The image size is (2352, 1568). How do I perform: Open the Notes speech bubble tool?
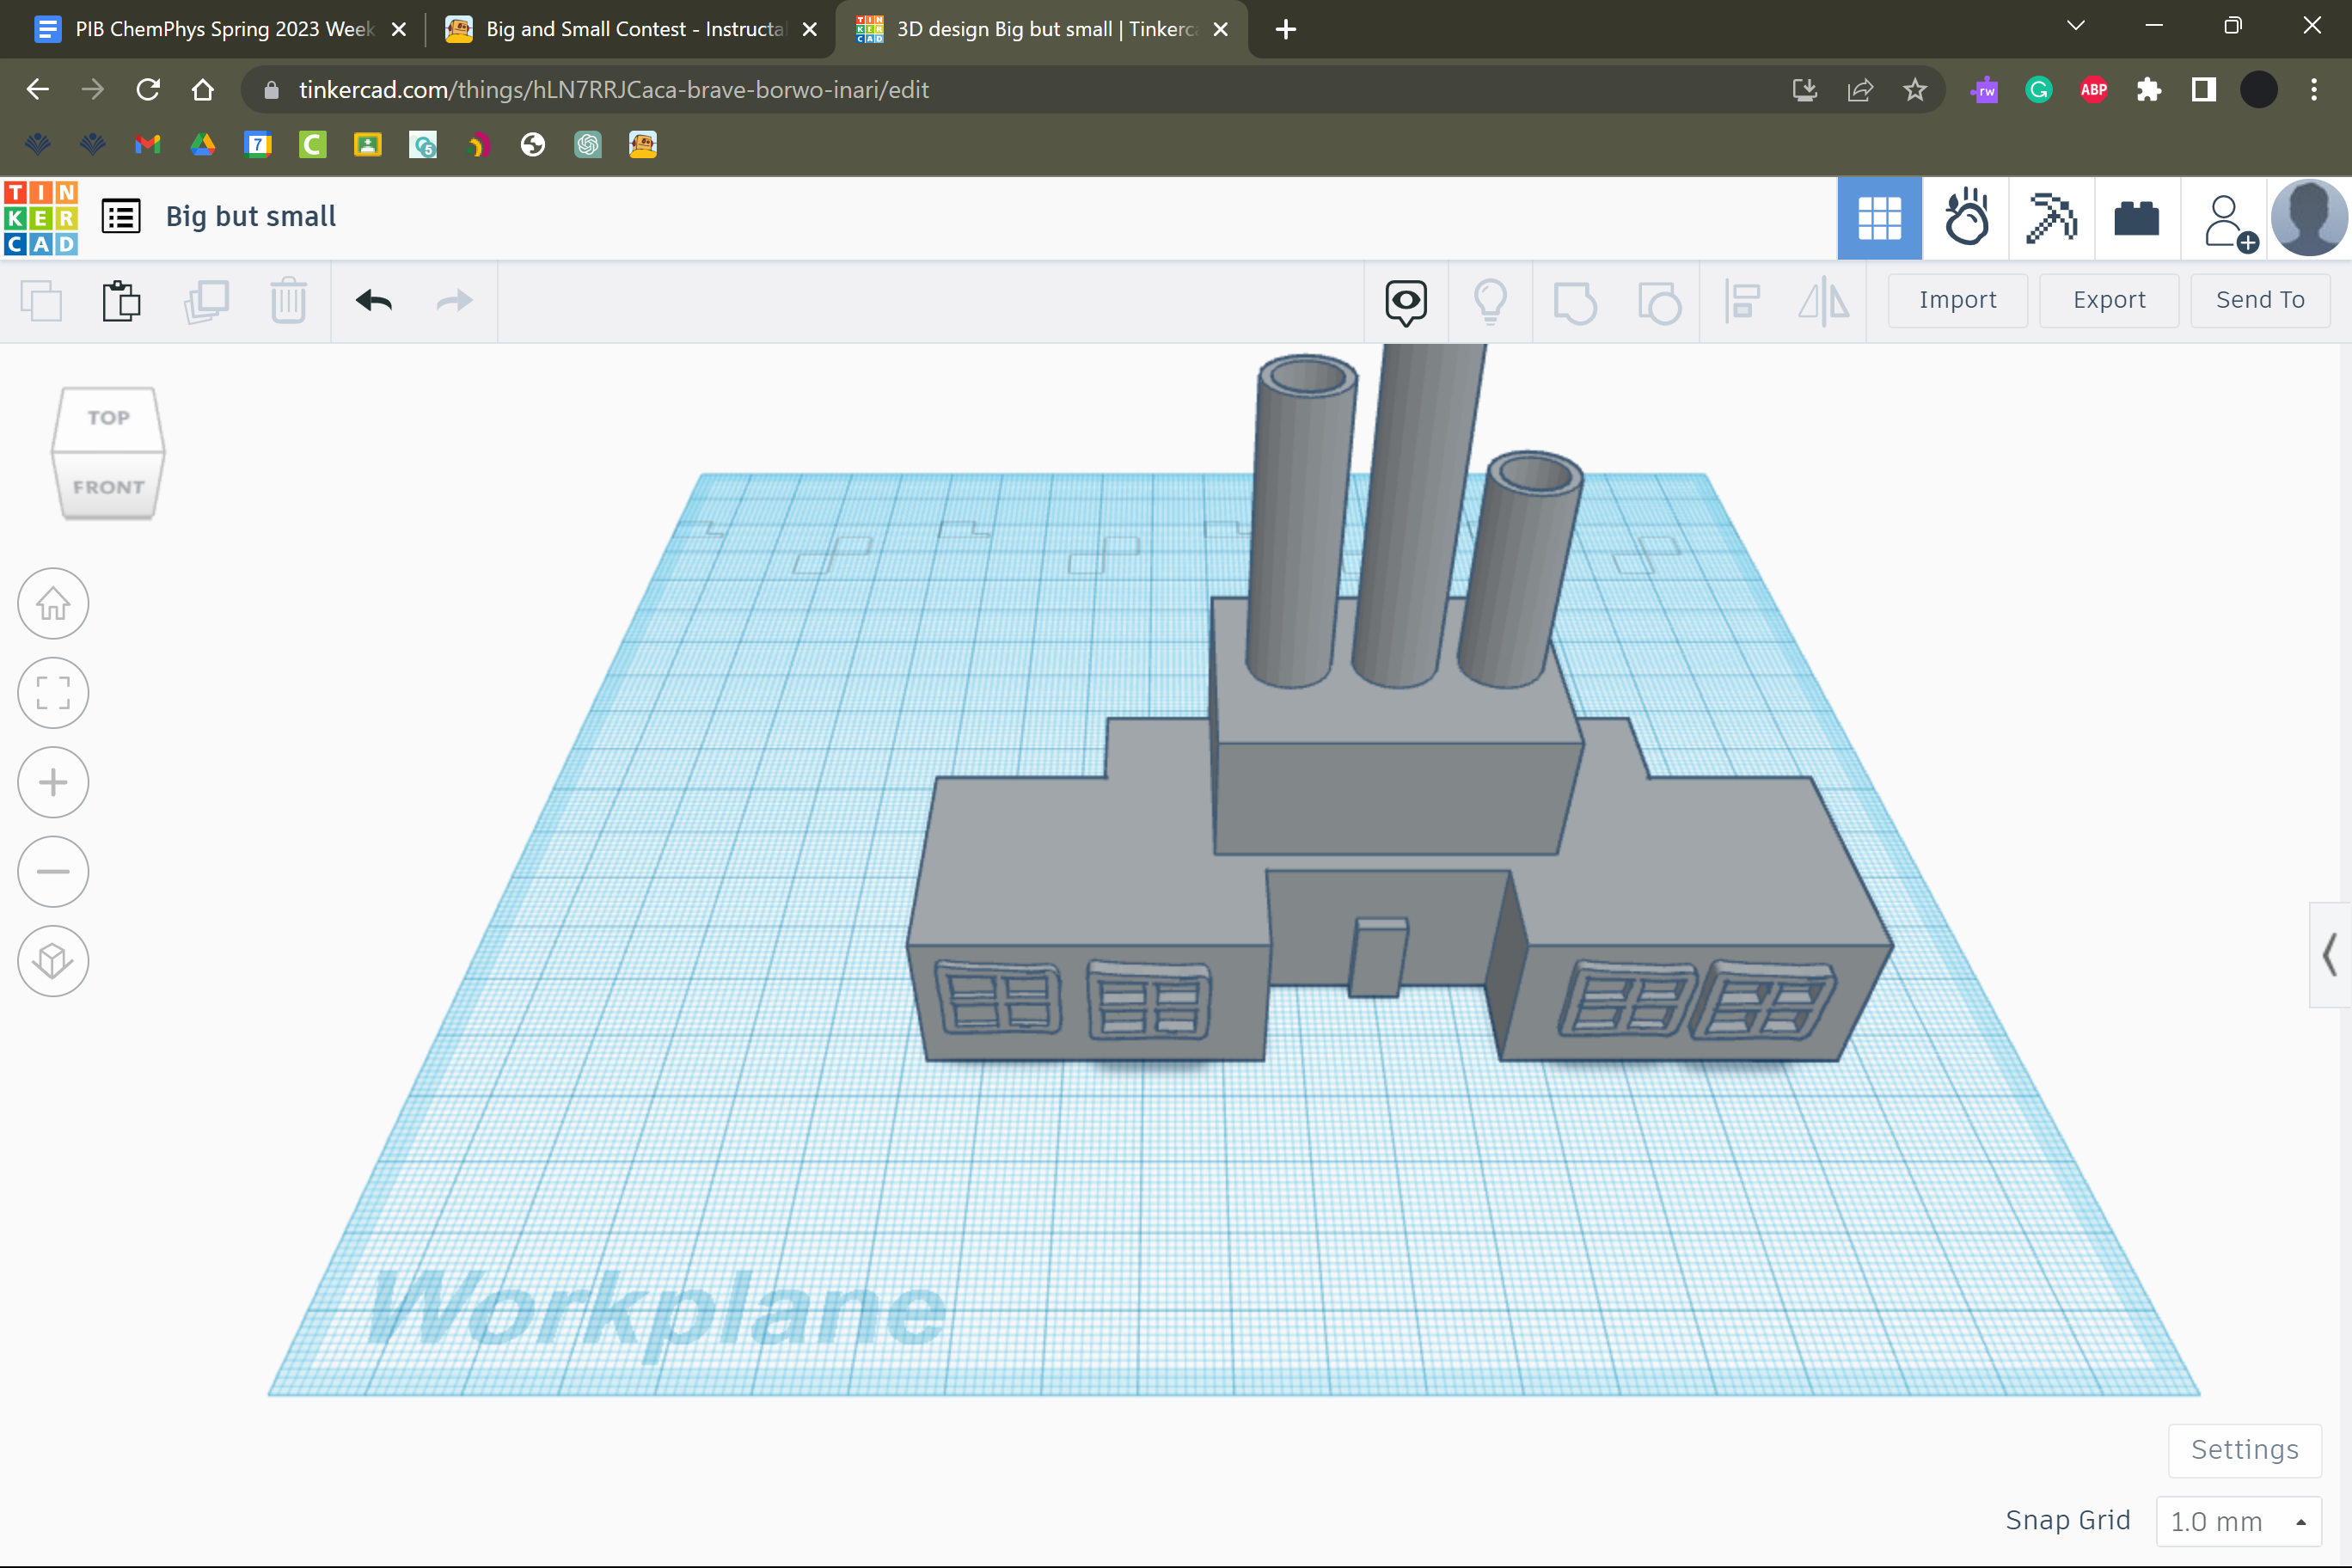[1405, 301]
